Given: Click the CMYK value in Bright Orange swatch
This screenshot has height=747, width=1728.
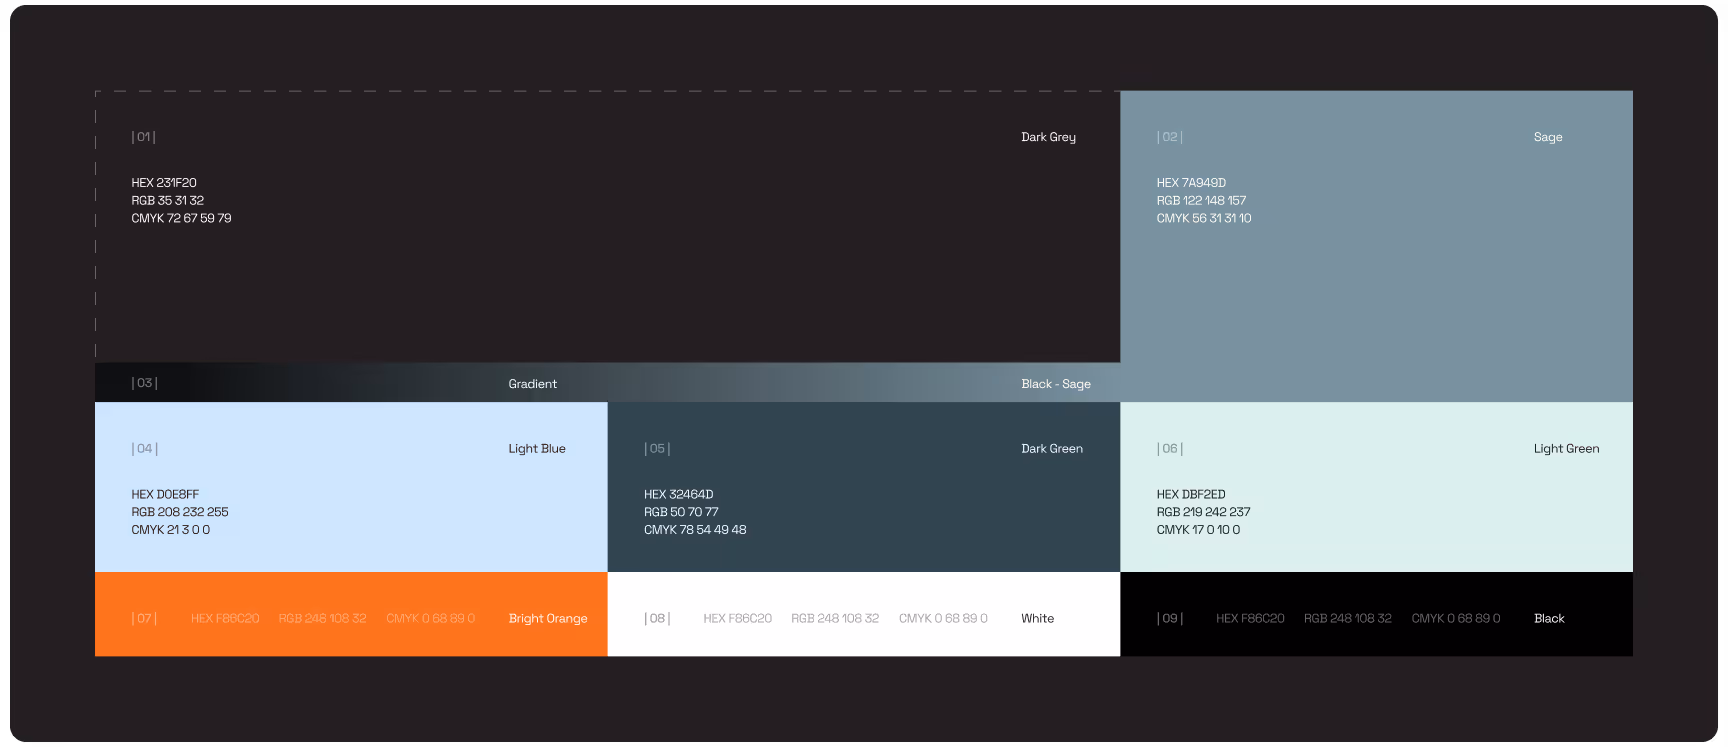Looking at the screenshot, I should pyautogui.click(x=431, y=619).
